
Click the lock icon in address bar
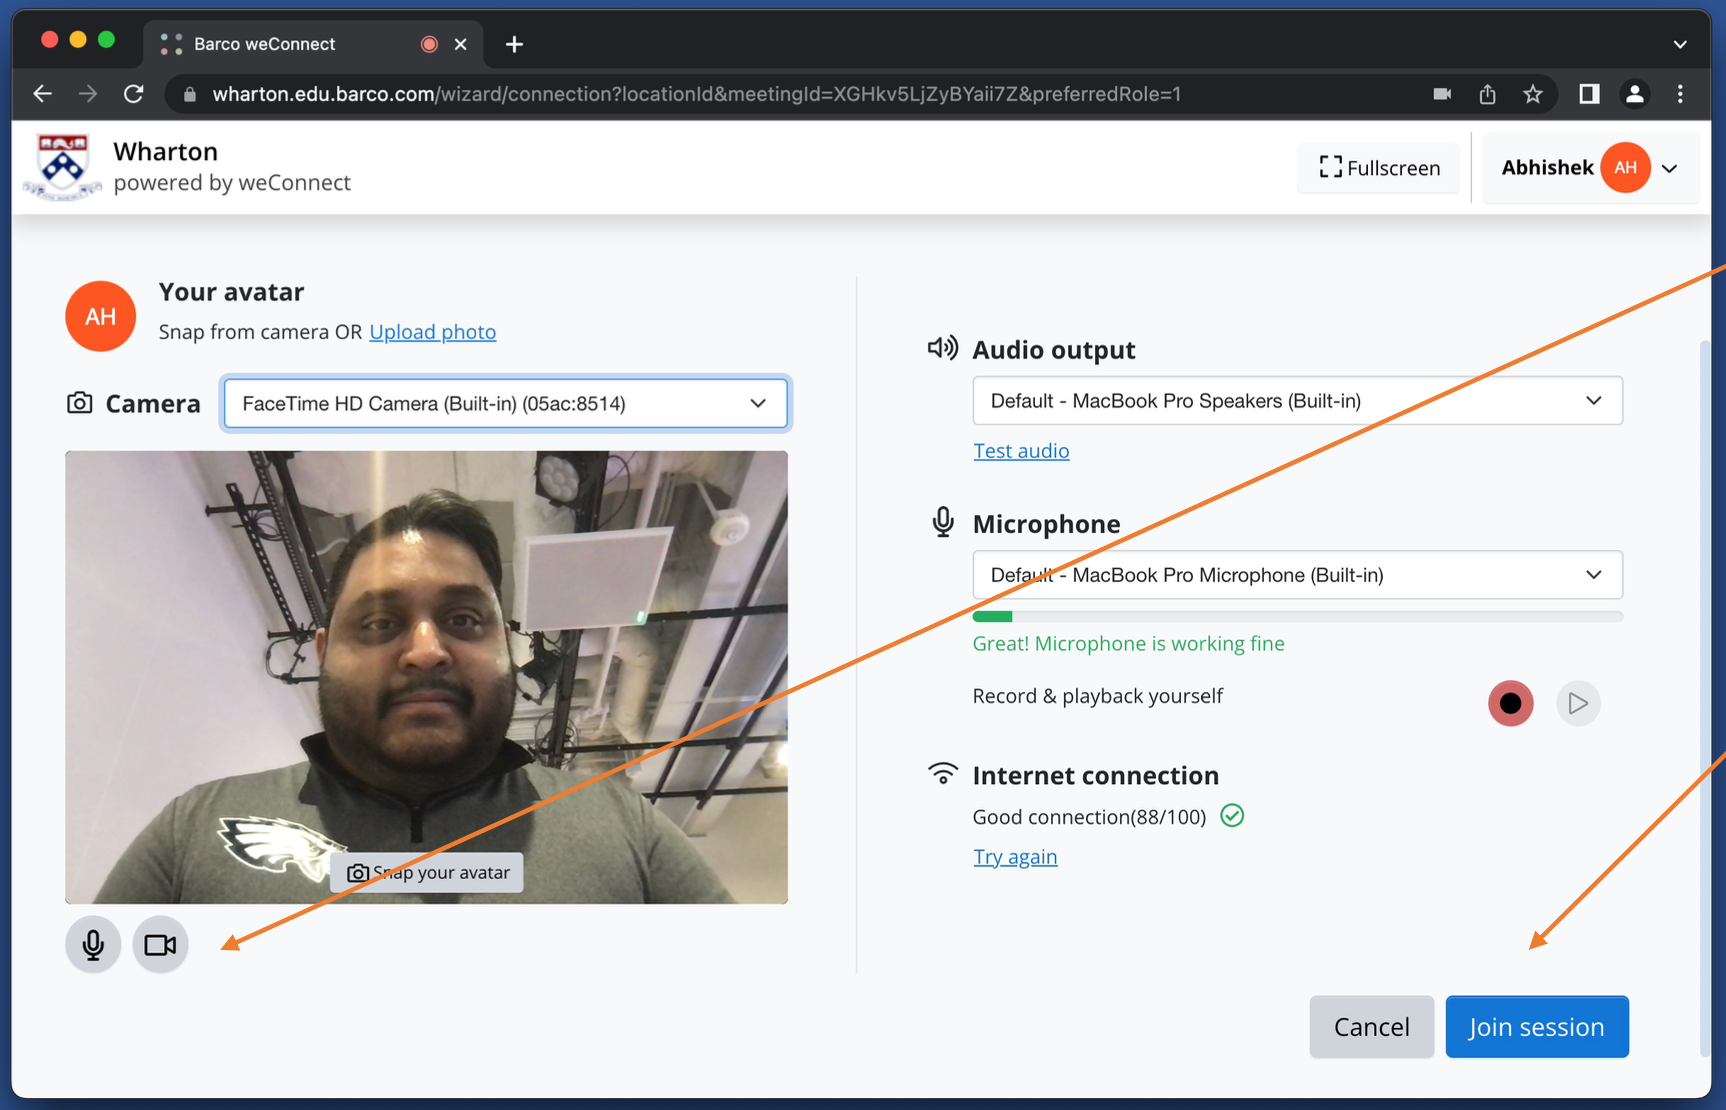click(190, 94)
